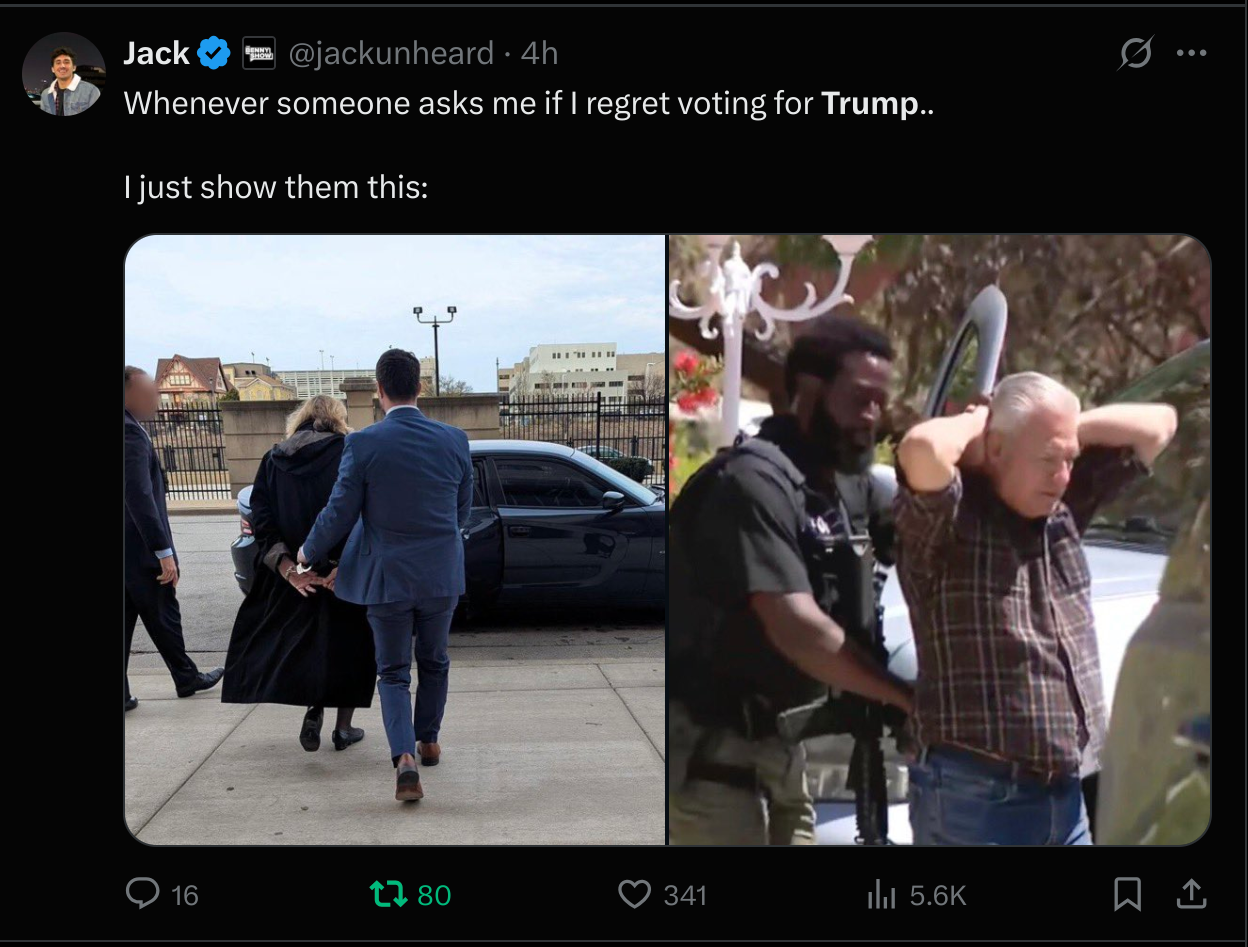This screenshot has width=1248, height=947.
Task: Open the @jackunheard handle link
Action: pos(391,53)
